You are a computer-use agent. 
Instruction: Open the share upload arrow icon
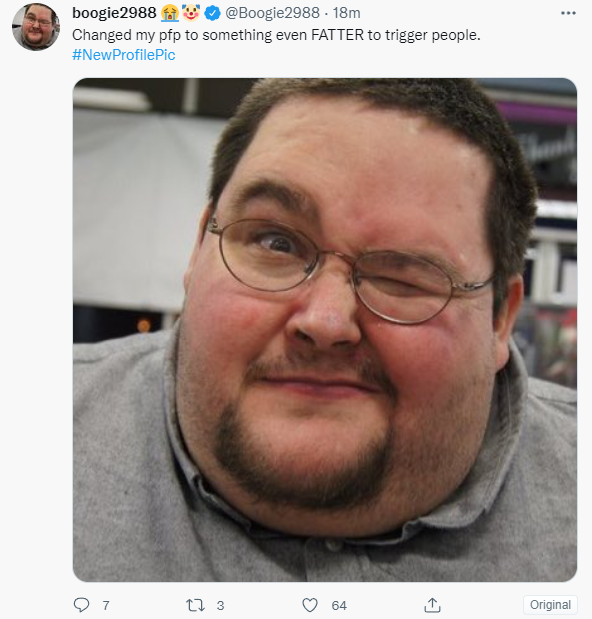(432, 605)
